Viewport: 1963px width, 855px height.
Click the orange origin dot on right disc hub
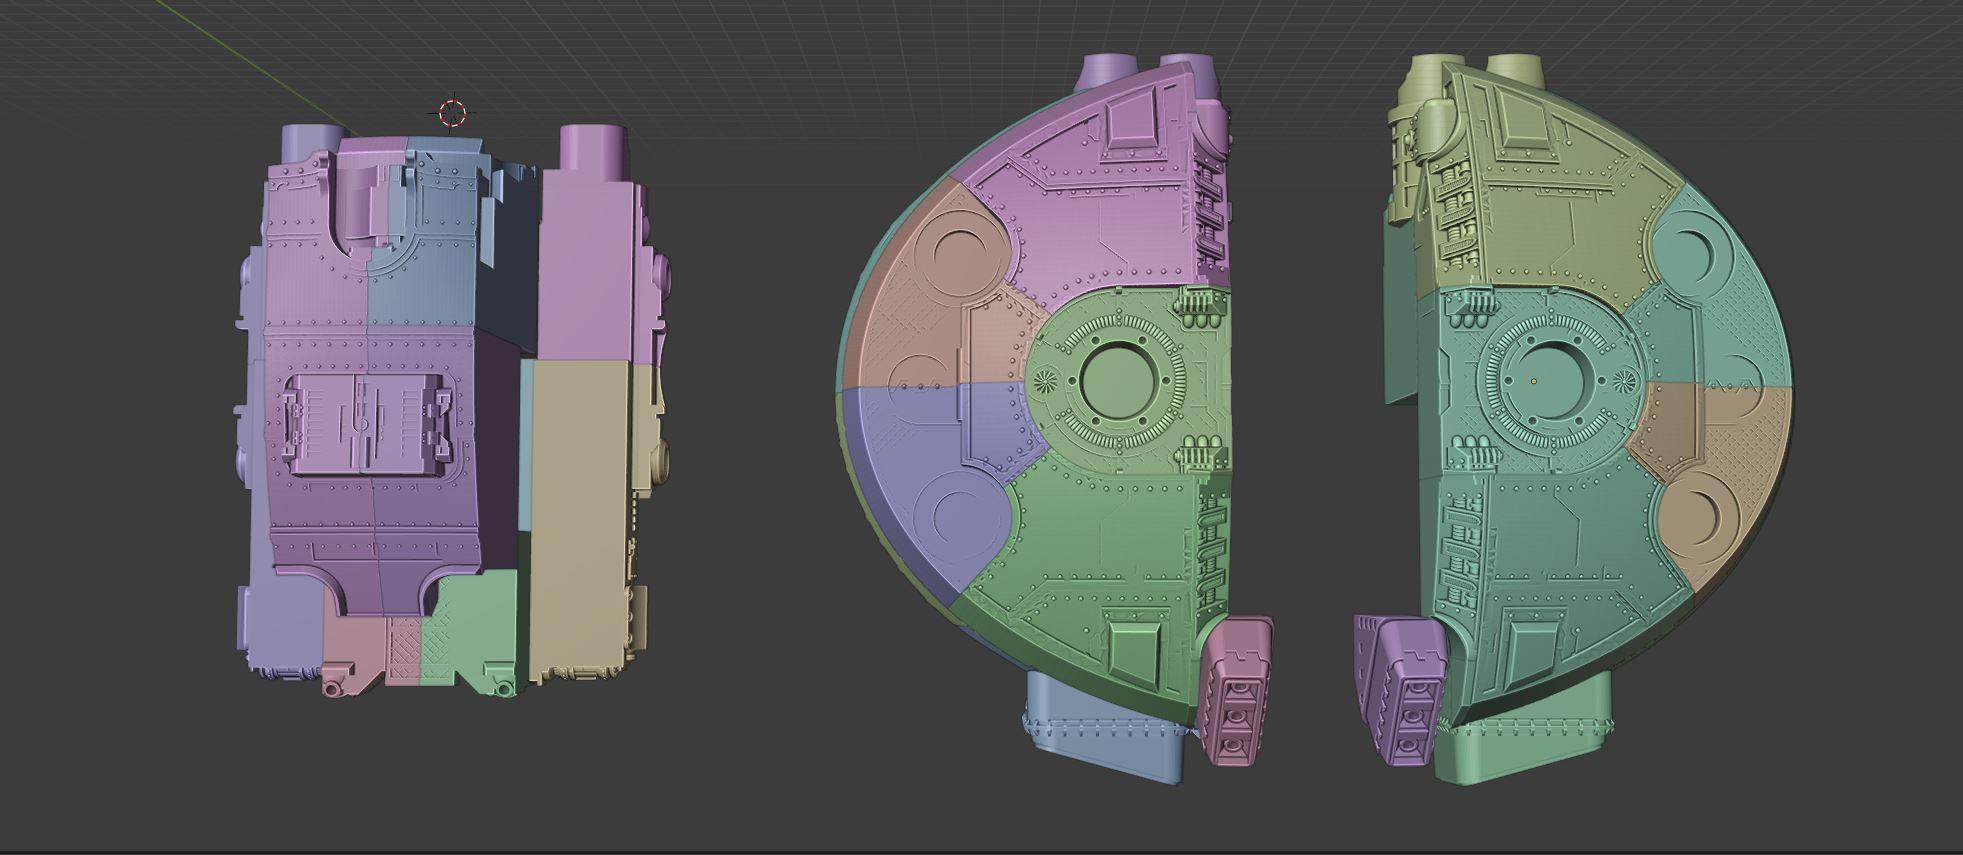click(1533, 381)
